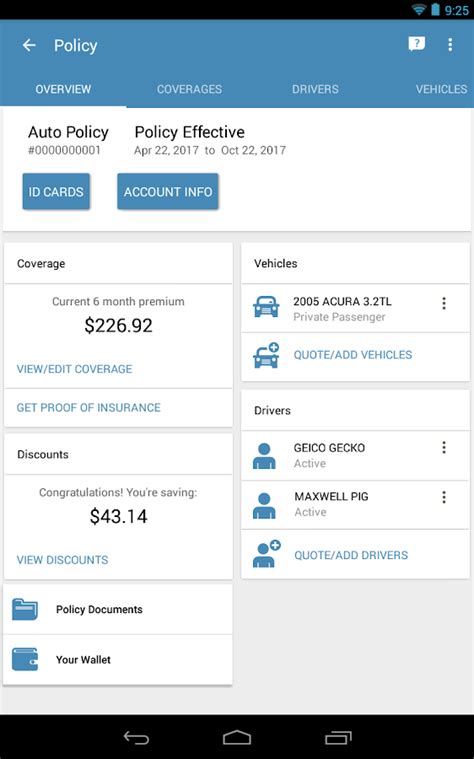Open the help chat bubble icon

[x=416, y=45]
